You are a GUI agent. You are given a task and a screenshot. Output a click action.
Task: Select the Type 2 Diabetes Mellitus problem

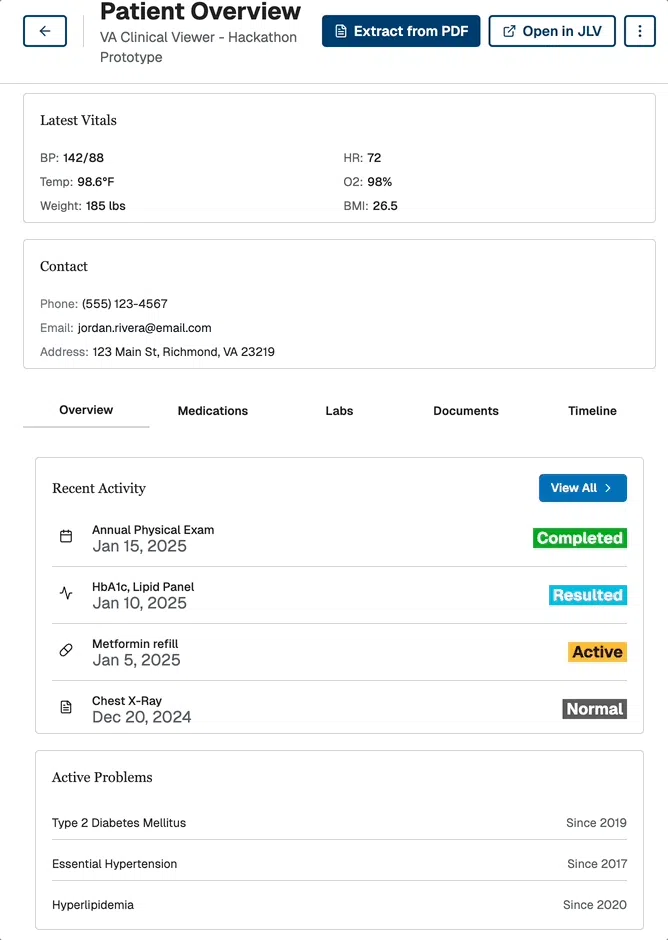(x=119, y=823)
